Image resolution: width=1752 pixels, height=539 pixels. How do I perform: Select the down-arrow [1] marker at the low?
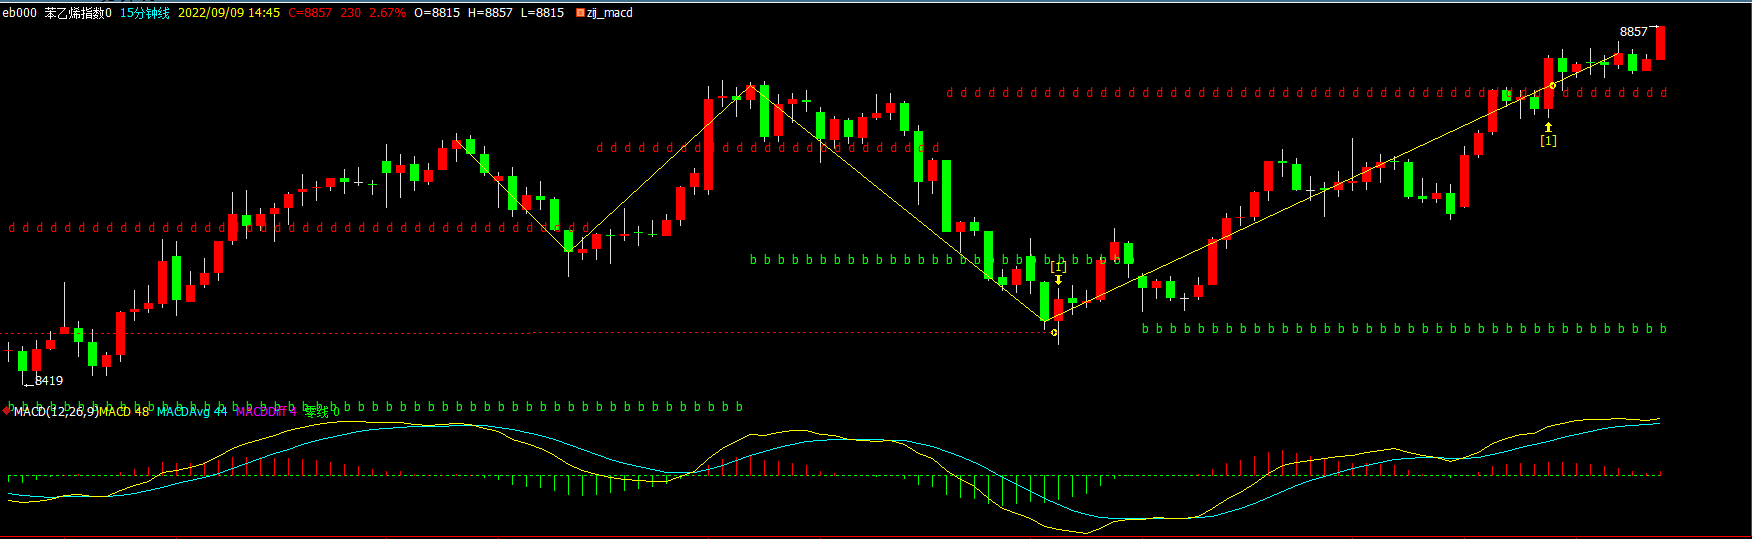click(x=1058, y=272)
